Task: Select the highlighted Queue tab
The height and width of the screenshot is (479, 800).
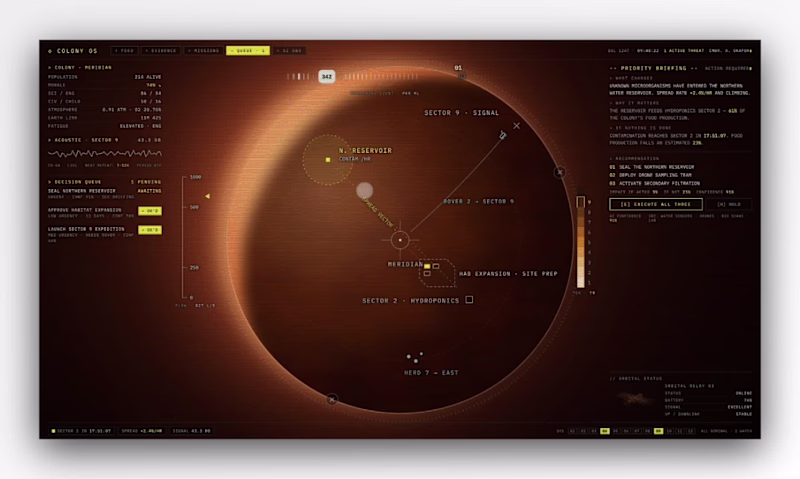Action: pos(248,51)
